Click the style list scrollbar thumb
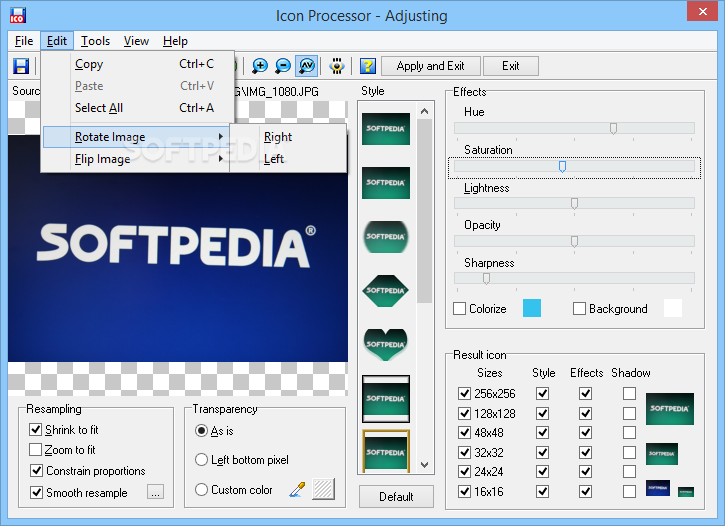This screenshot has height=526, width=725. click(424, 211)
